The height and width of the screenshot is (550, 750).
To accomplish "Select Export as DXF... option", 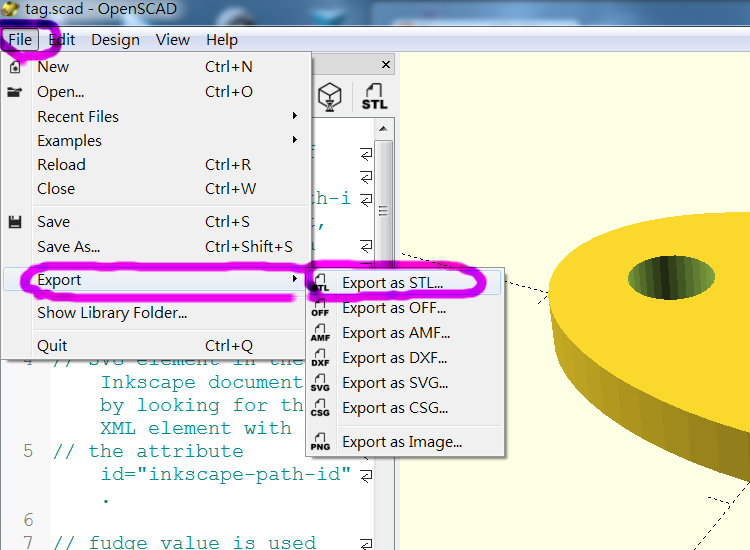I will pos(405,358).
